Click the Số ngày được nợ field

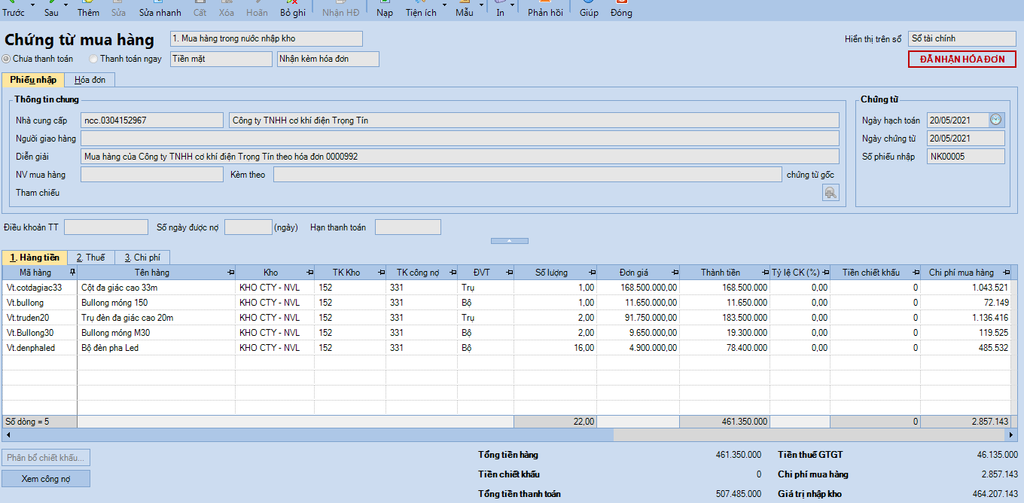248,227
